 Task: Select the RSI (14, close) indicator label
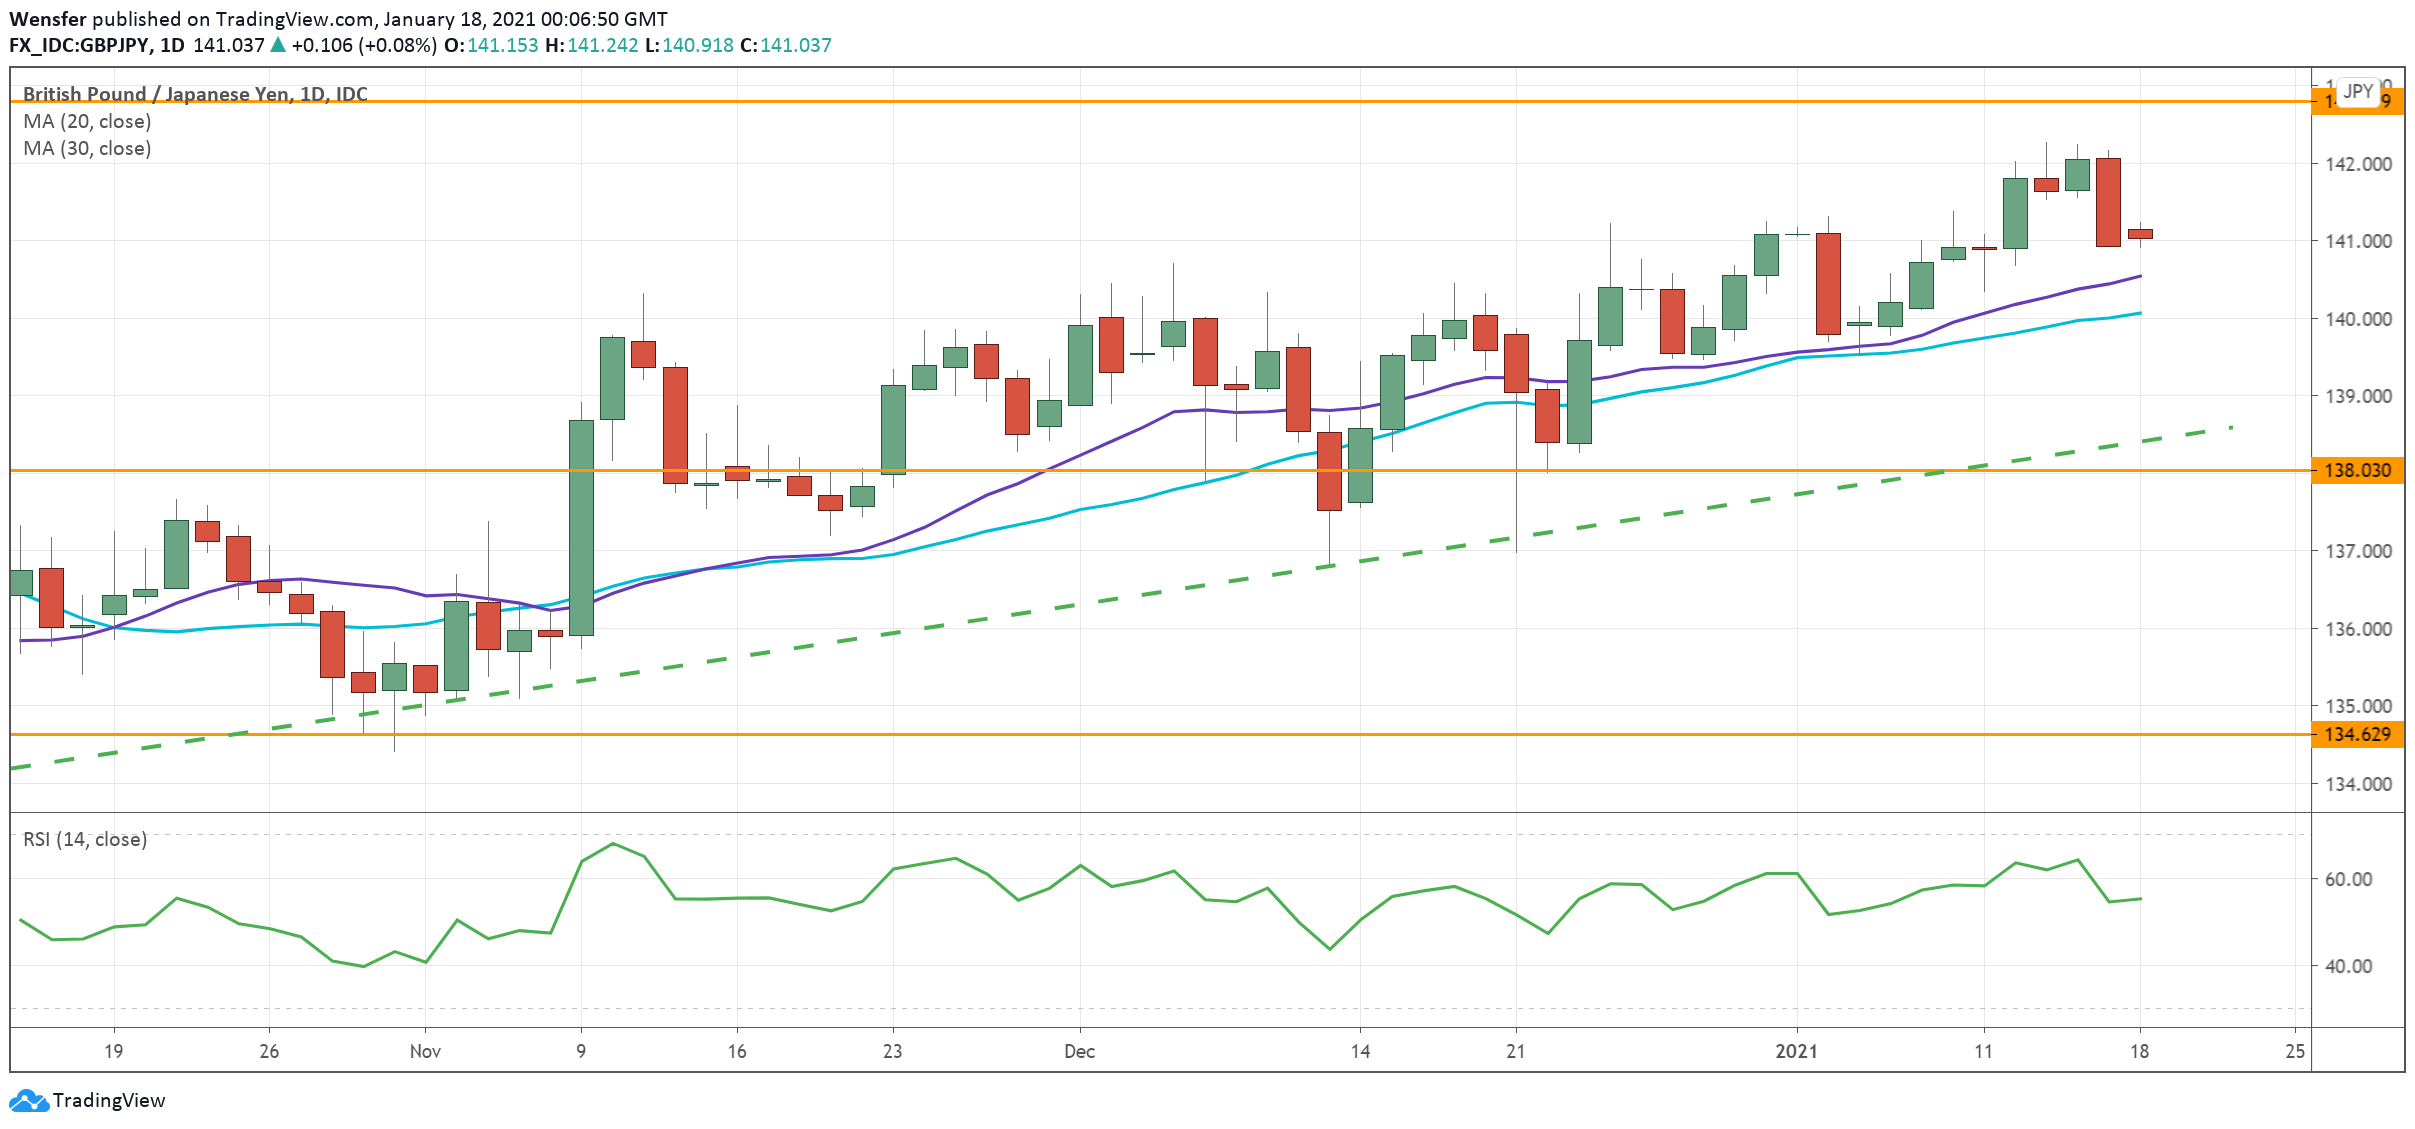(85, 839)
